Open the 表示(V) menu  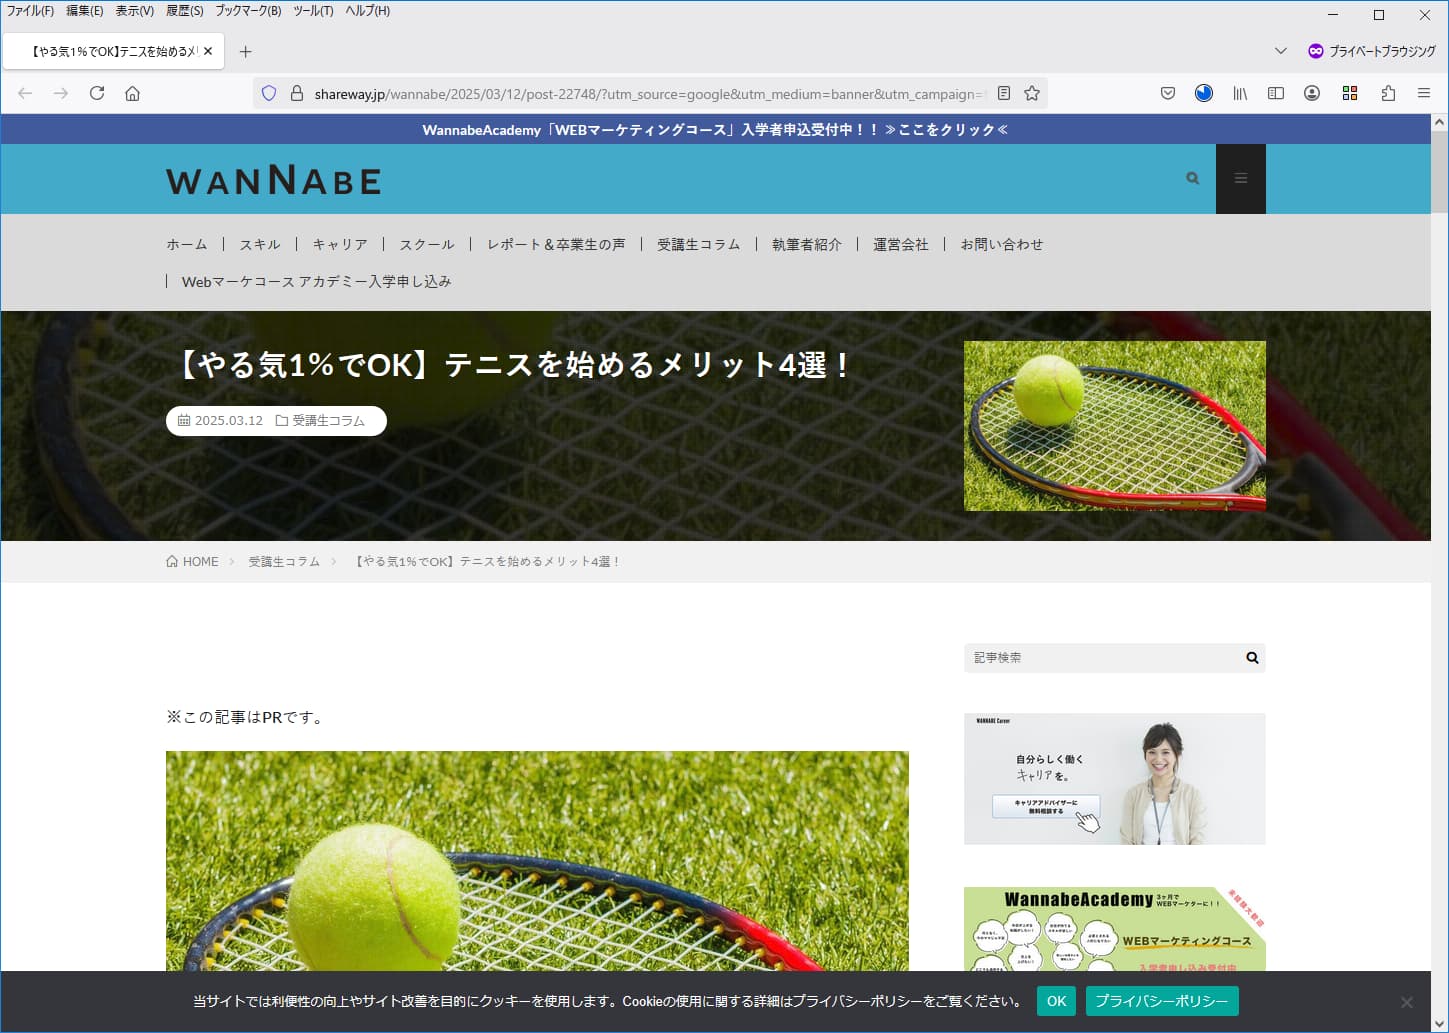[135, 11]
